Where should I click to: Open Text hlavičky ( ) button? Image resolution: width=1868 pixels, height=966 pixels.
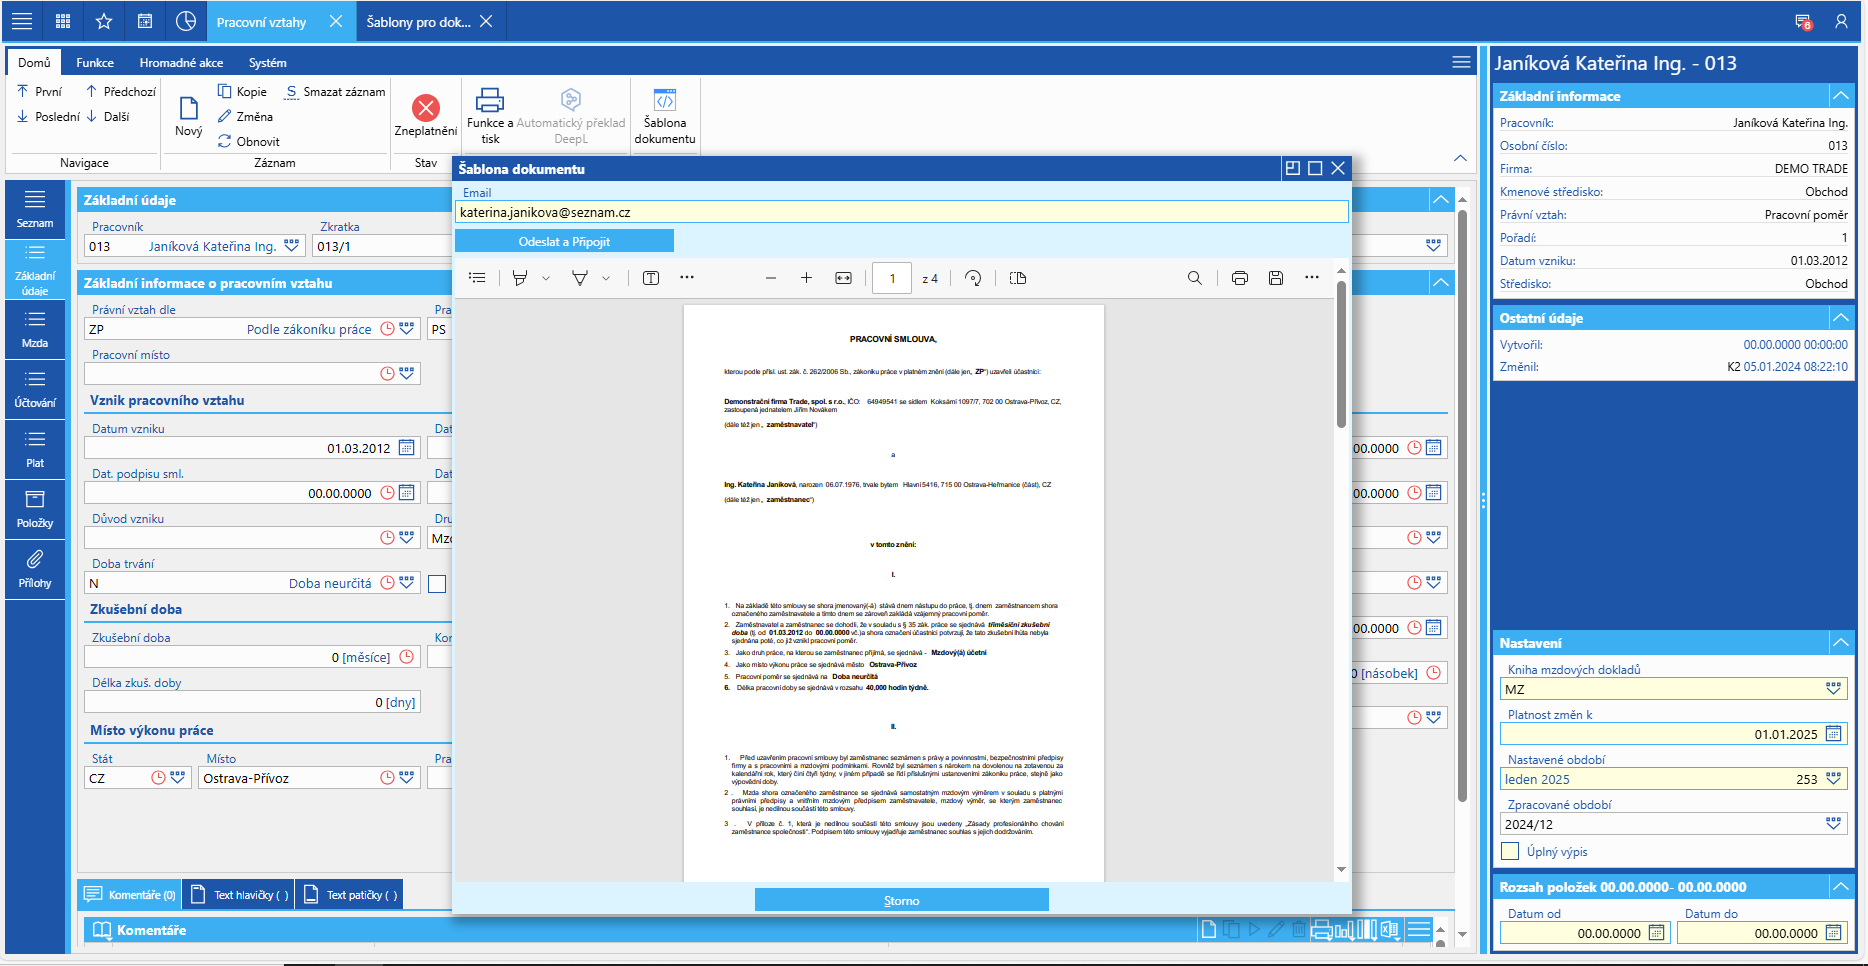point(239,894)
